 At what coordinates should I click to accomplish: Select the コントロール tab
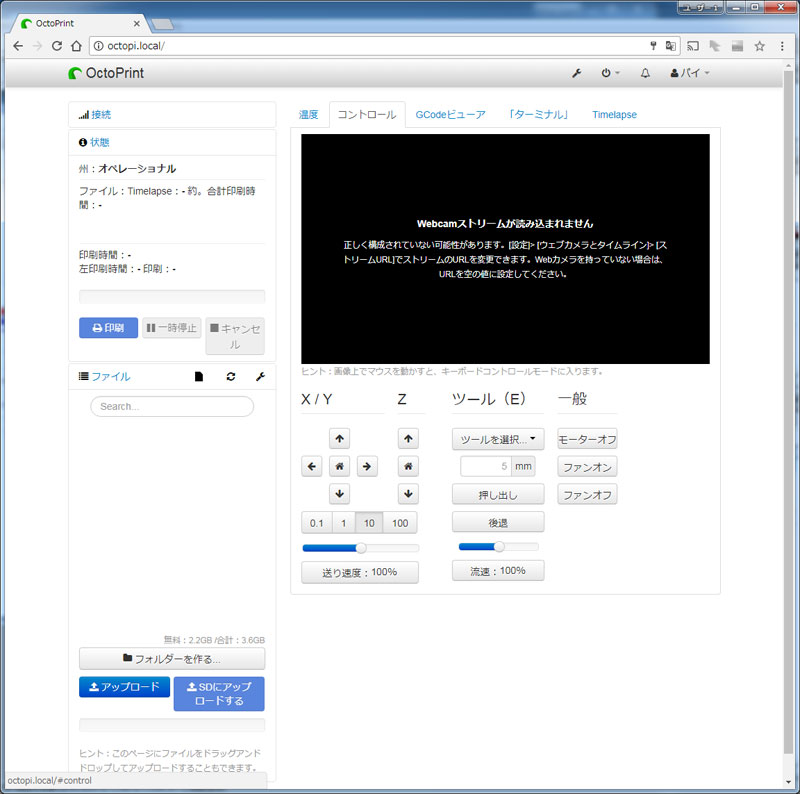click(x=367, y=115)
